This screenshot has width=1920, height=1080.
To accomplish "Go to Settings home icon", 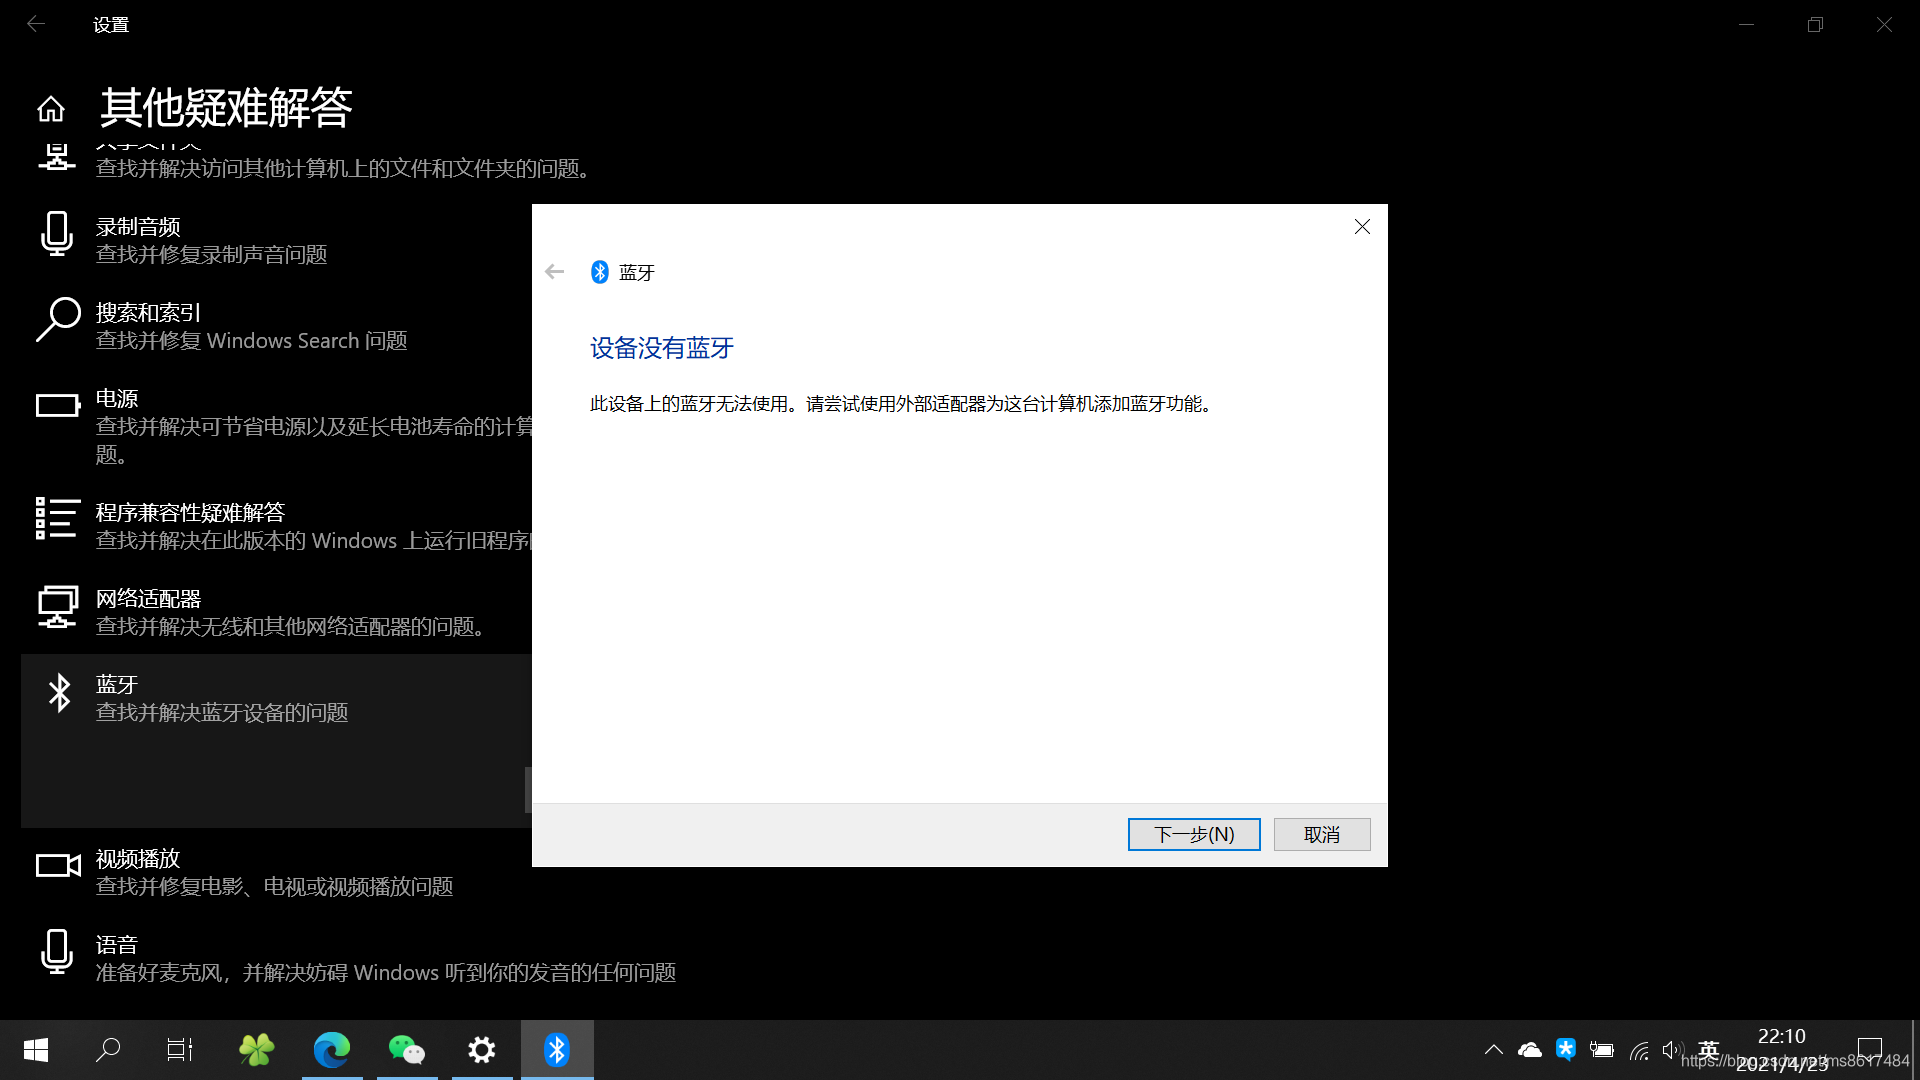I will click(51, 108).
